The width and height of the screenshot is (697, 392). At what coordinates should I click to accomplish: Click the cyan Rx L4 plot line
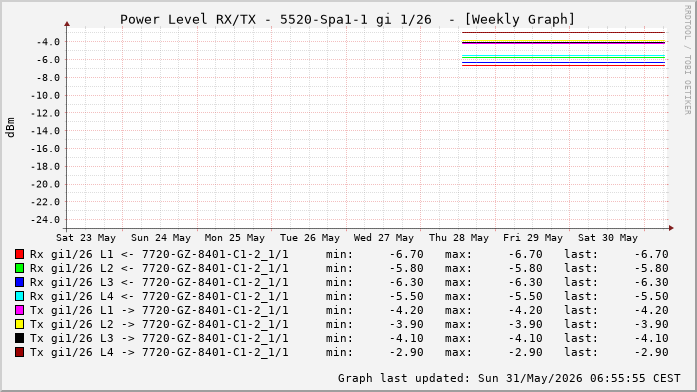(x=563, y=56)
